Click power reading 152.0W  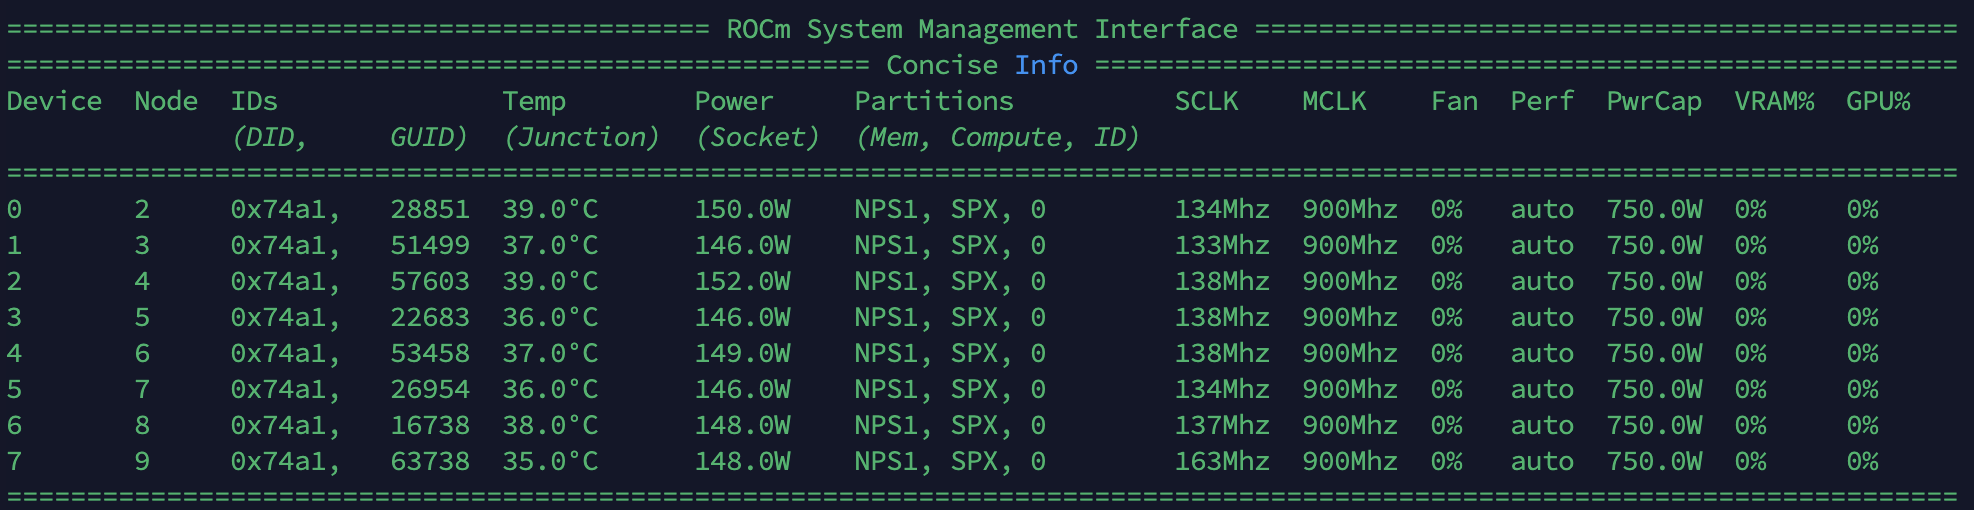point(742,281)
